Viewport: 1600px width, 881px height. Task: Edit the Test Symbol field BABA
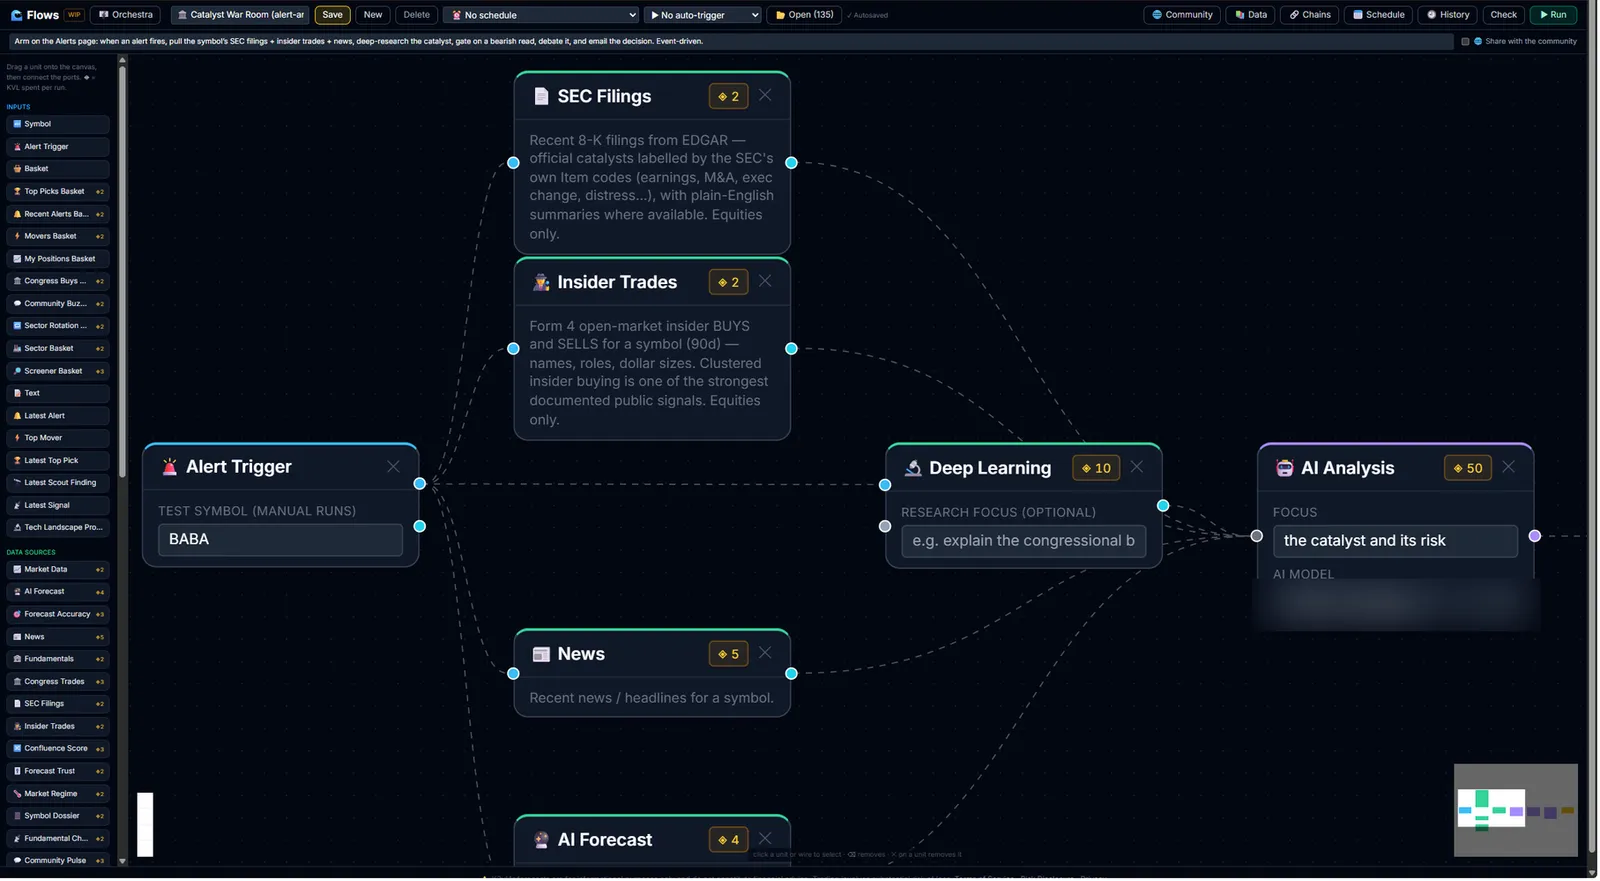coord(280,539)
